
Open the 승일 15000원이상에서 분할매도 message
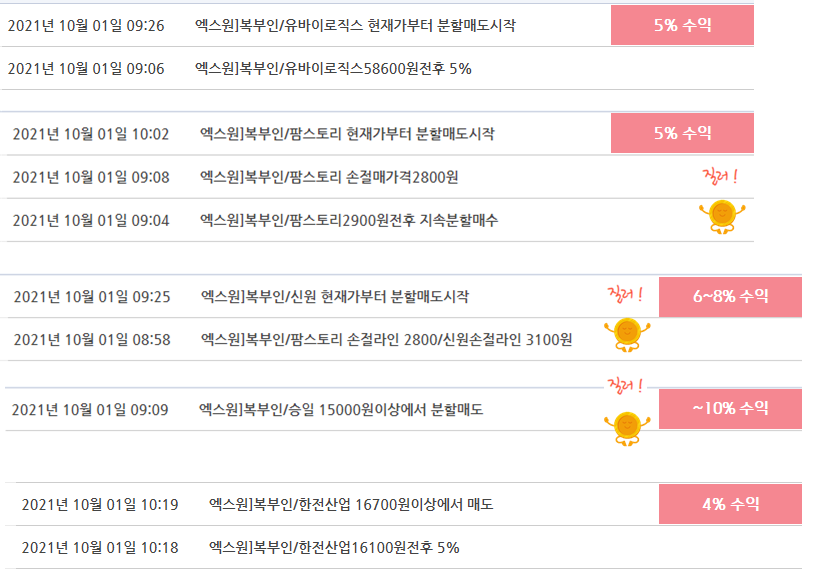pos(341,410)
